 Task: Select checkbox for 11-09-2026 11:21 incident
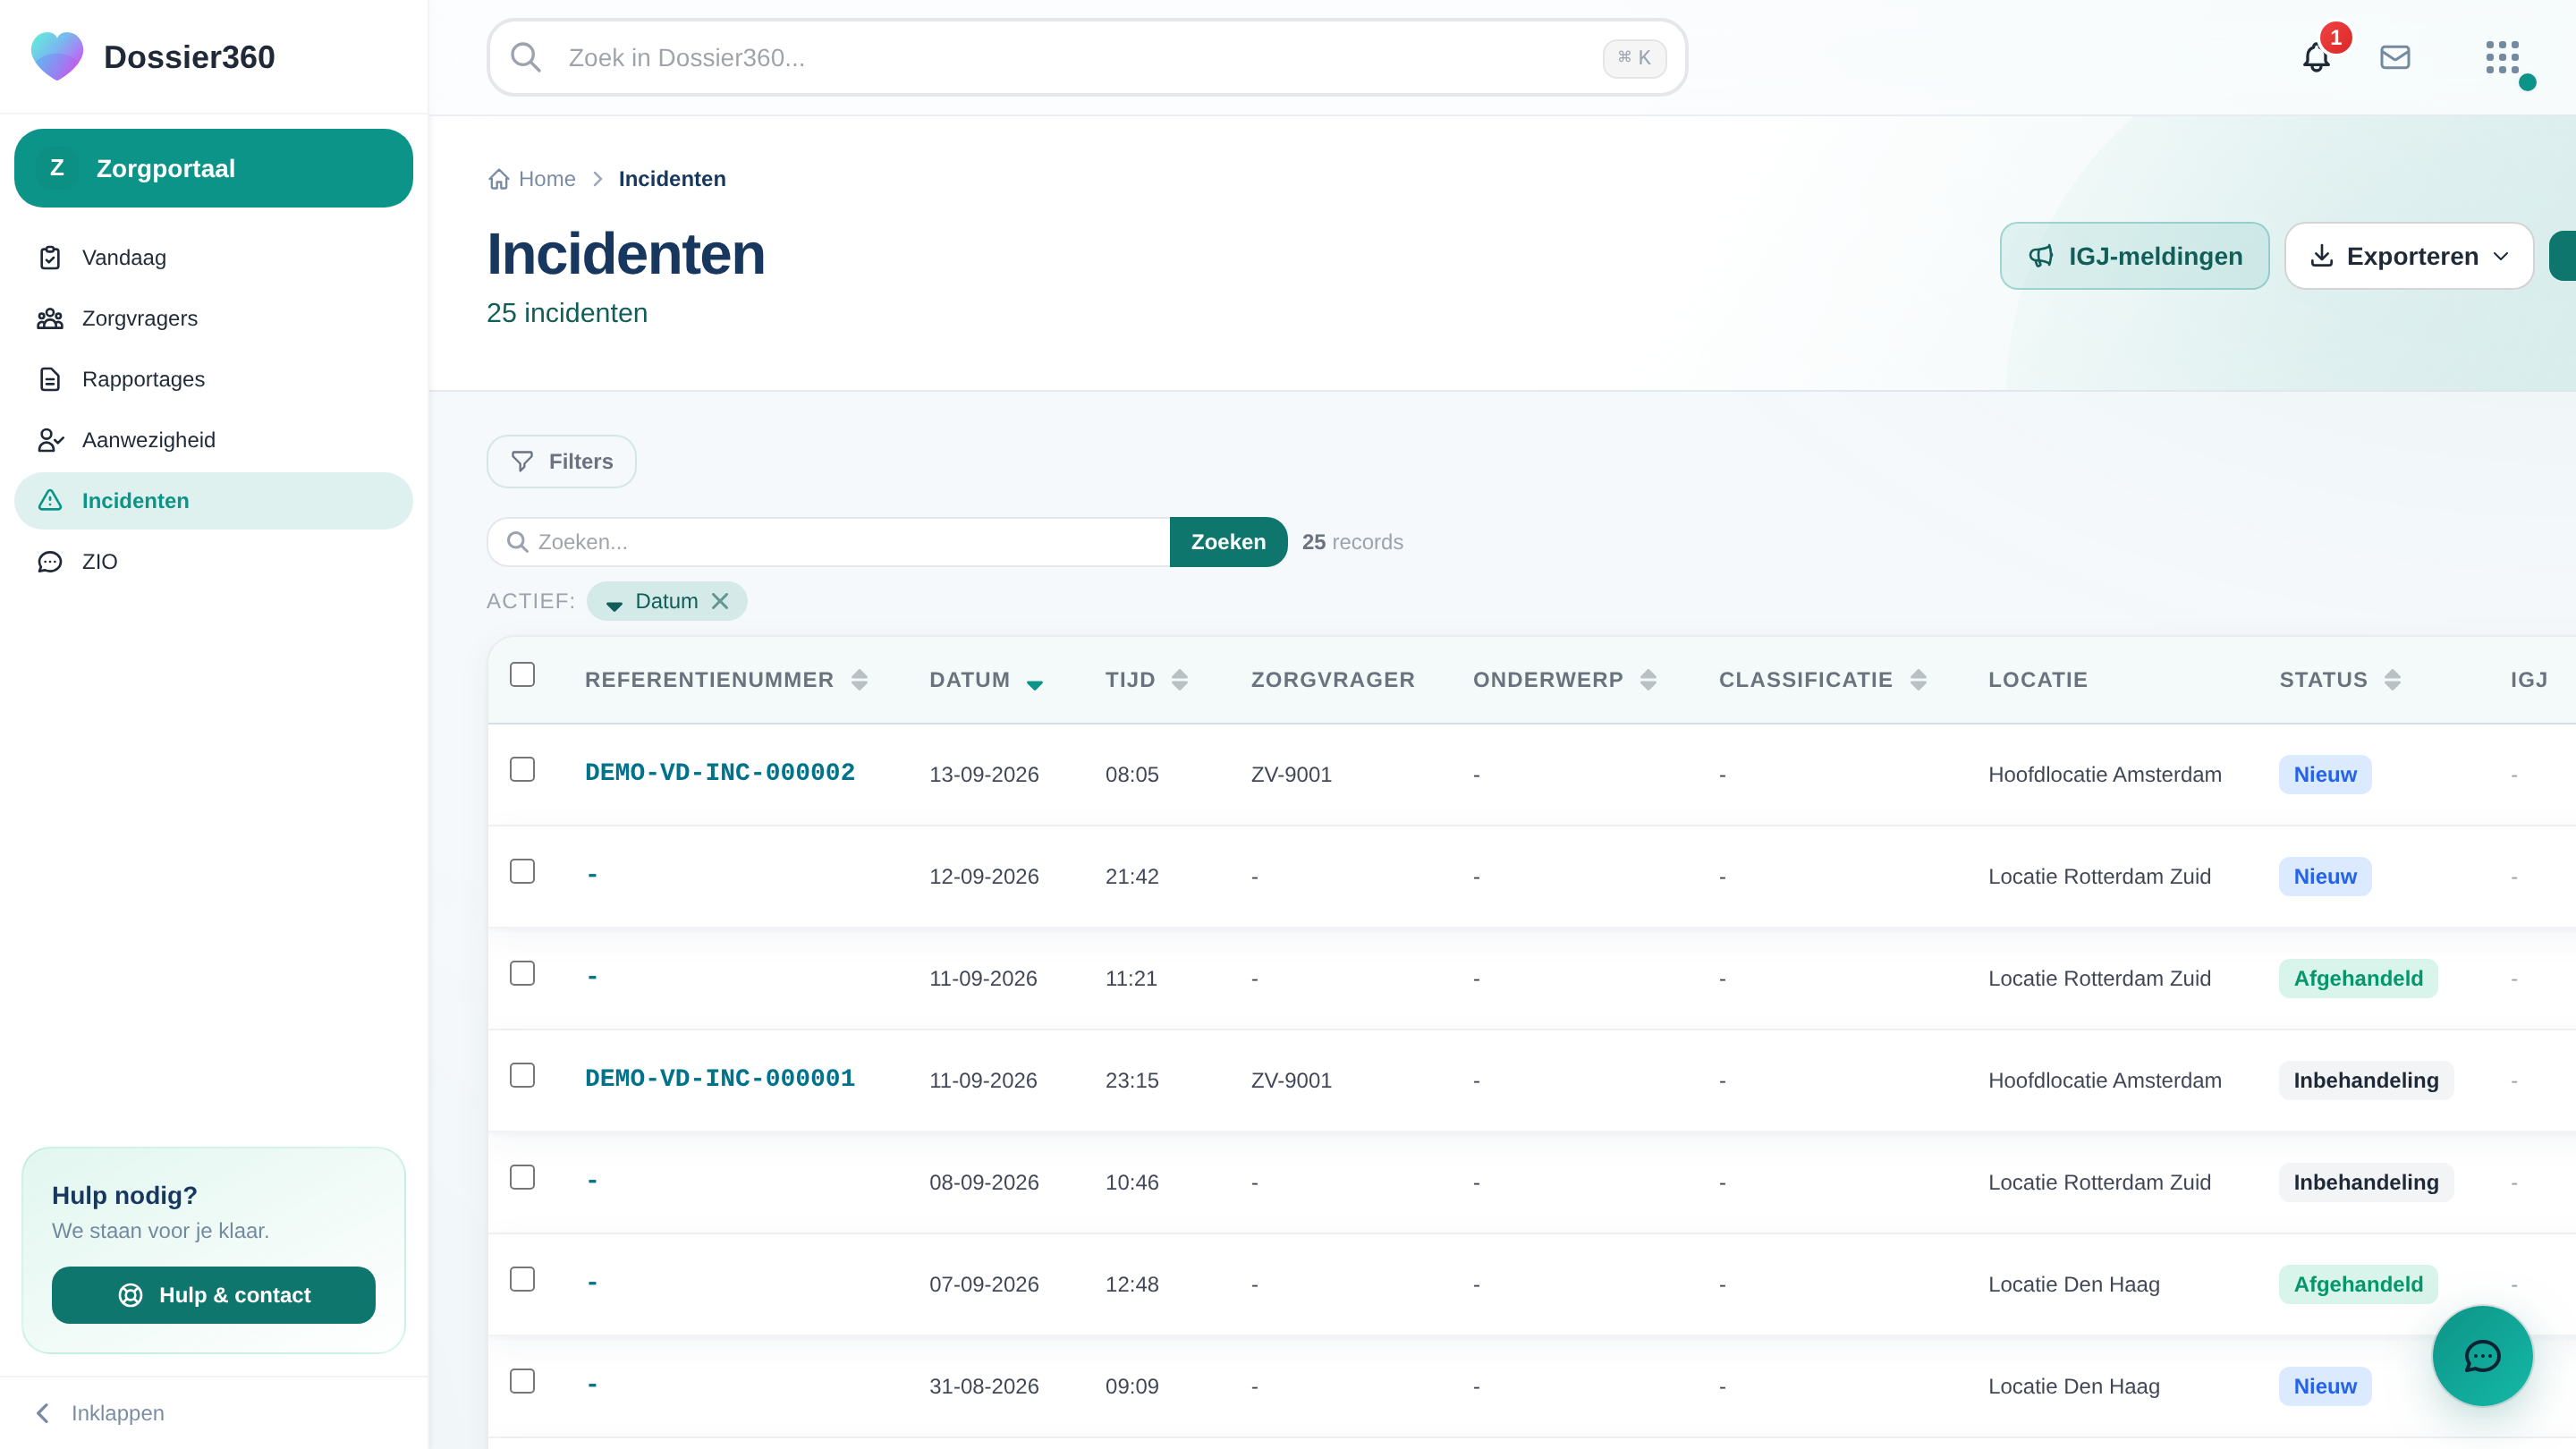(x=522, y=973)
